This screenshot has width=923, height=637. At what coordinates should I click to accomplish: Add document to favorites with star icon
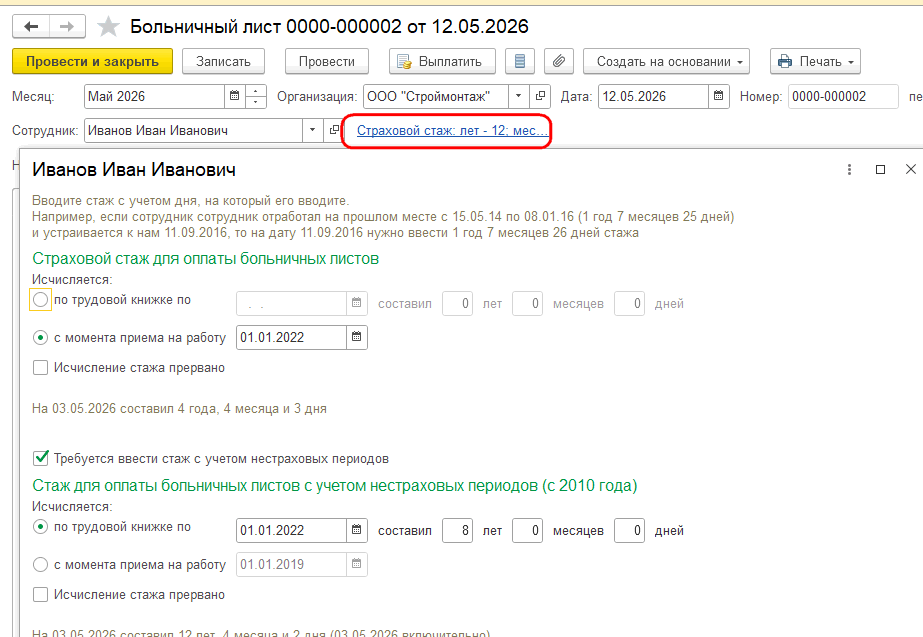[x=108, y=26]
